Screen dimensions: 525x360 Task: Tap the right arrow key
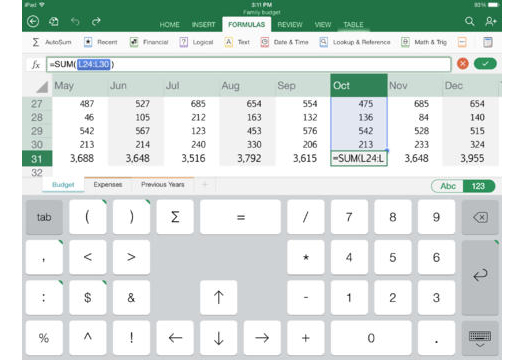(262, 338)
